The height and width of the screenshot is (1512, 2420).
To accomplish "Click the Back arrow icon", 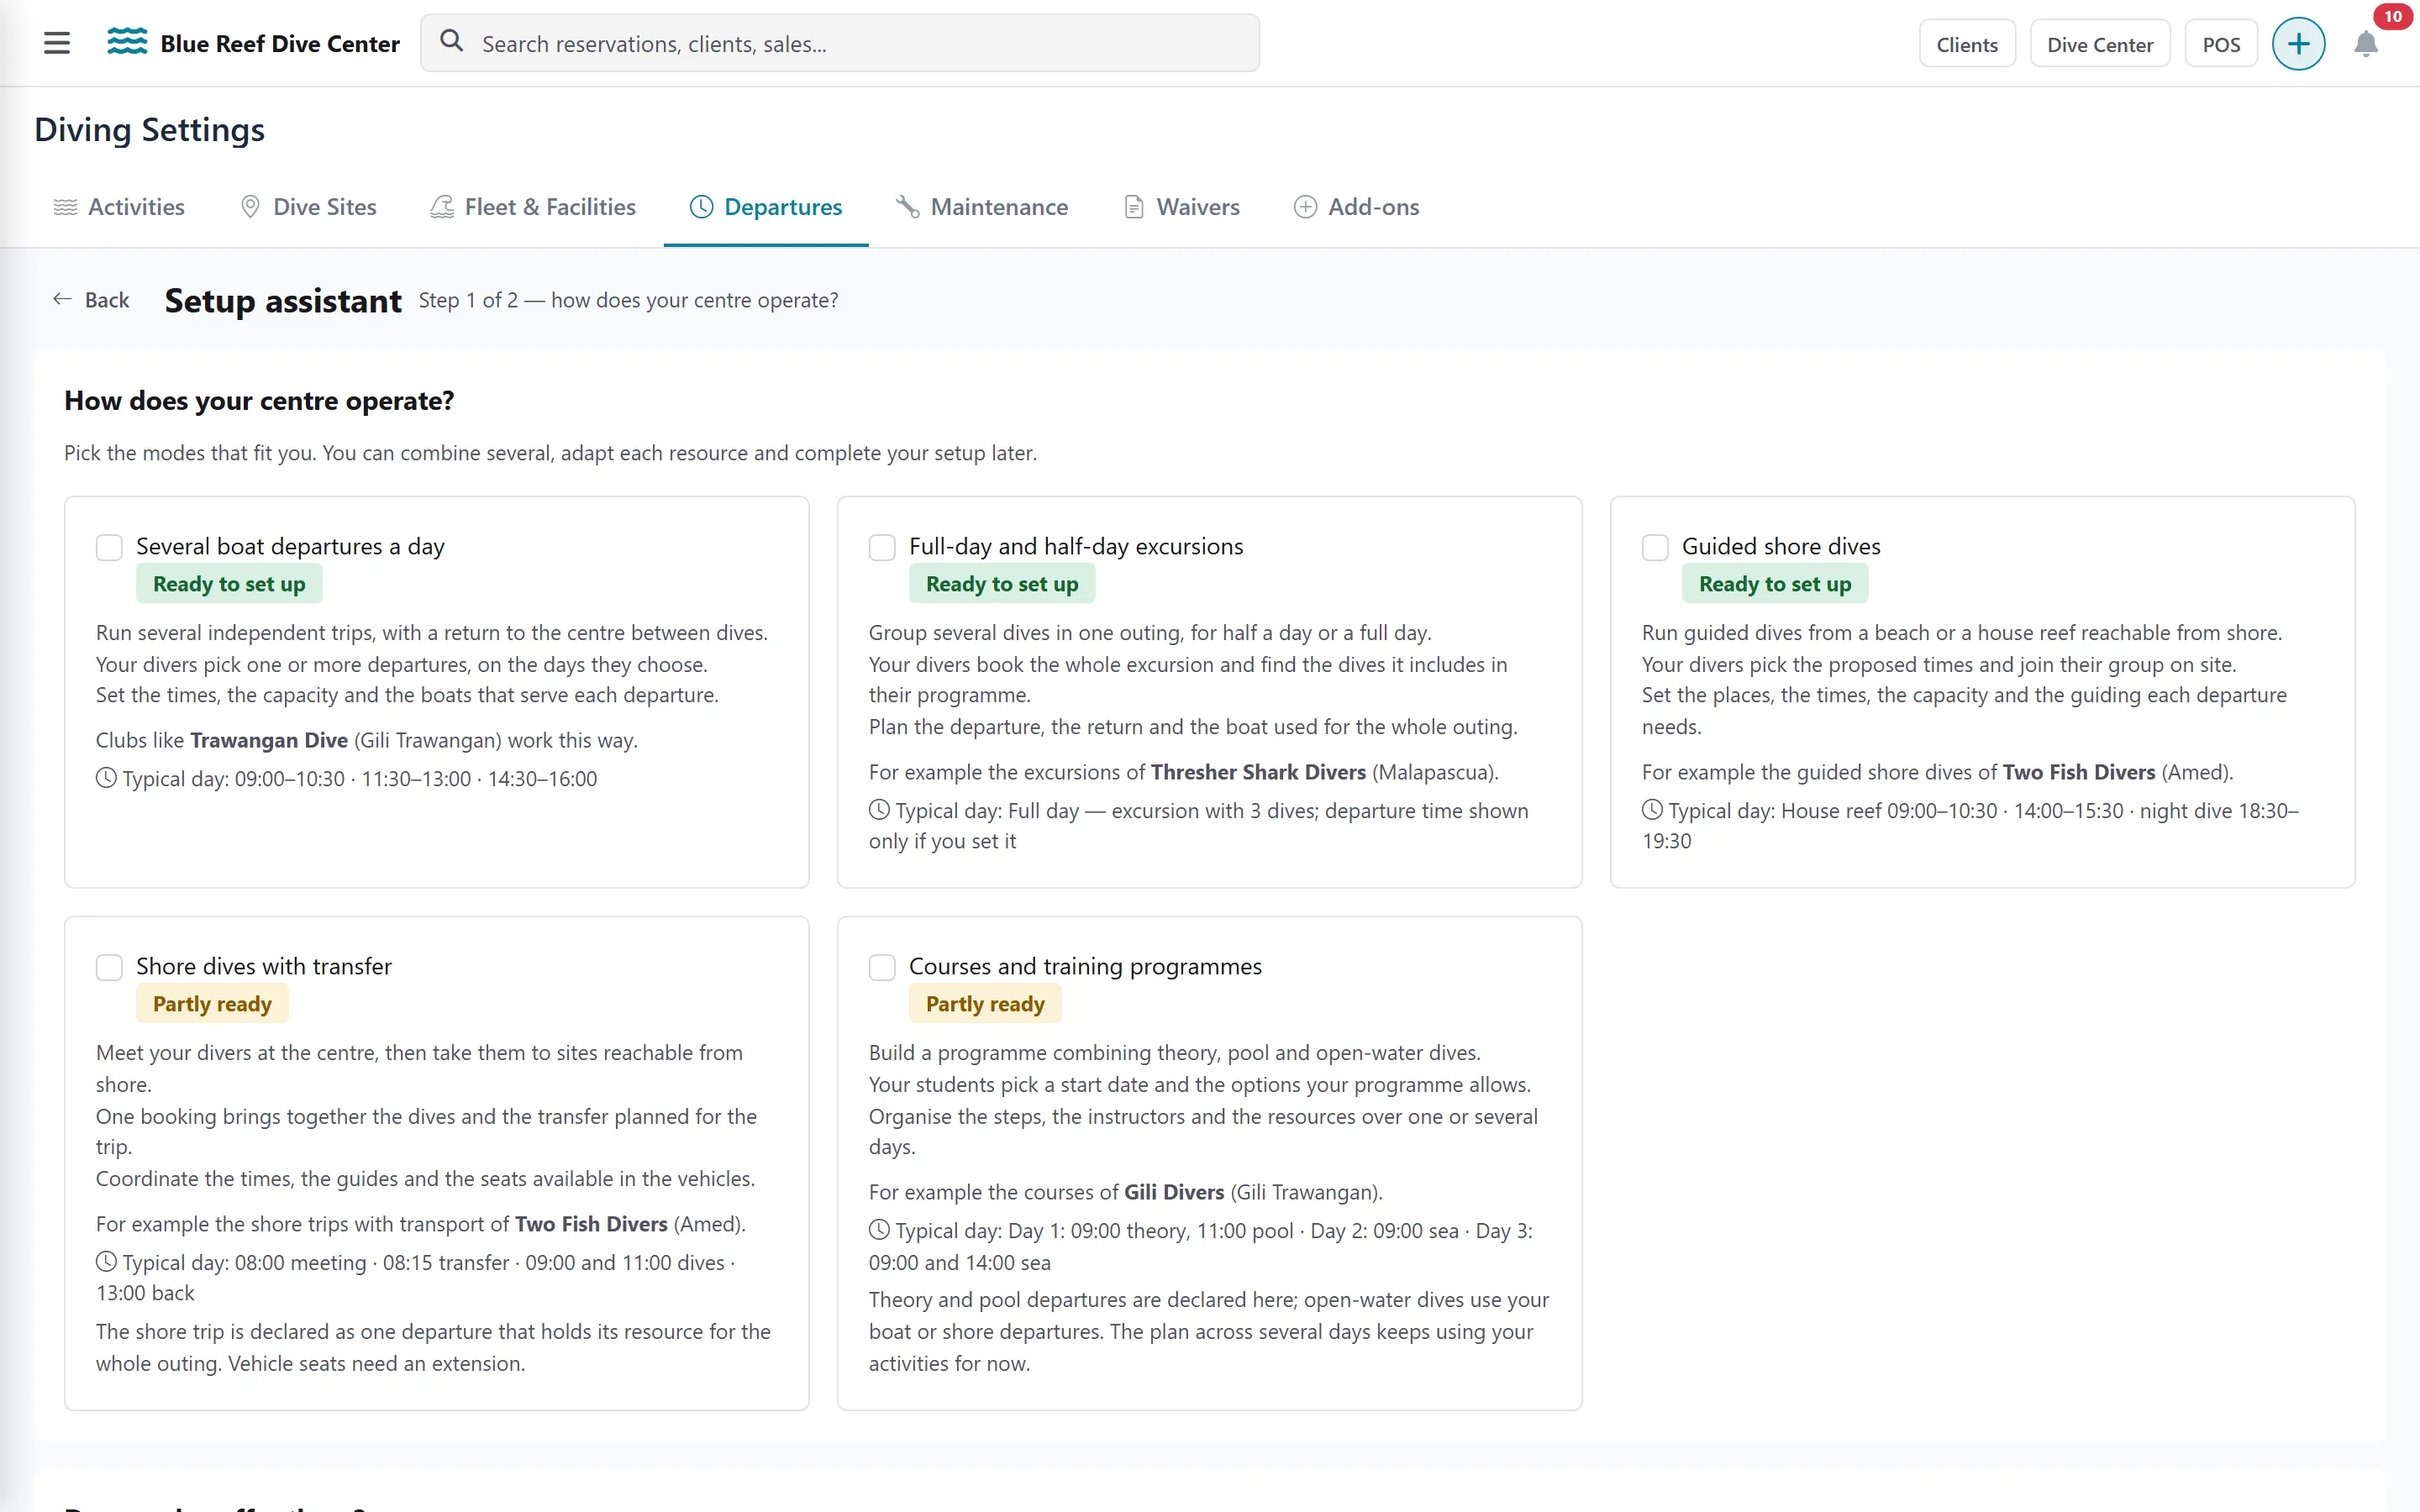I will click(62, 300).
